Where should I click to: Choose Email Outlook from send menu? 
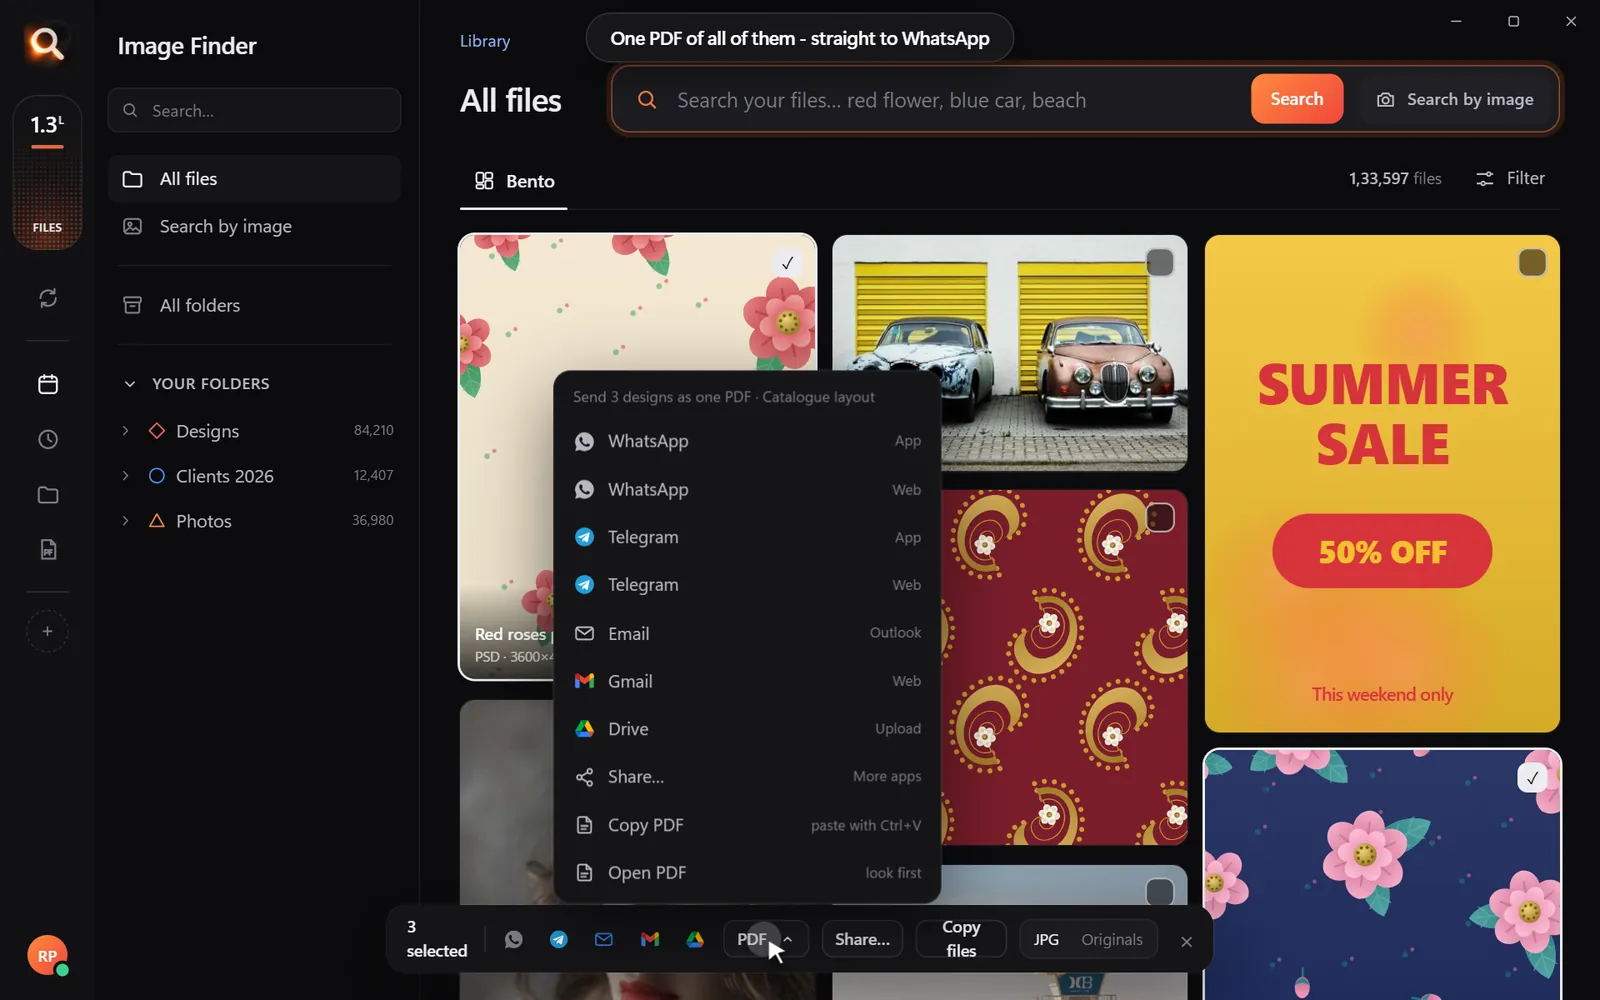747,633
